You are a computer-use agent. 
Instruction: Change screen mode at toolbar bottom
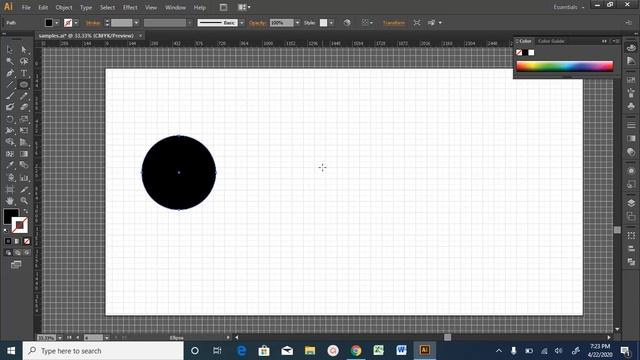[16, 265]
